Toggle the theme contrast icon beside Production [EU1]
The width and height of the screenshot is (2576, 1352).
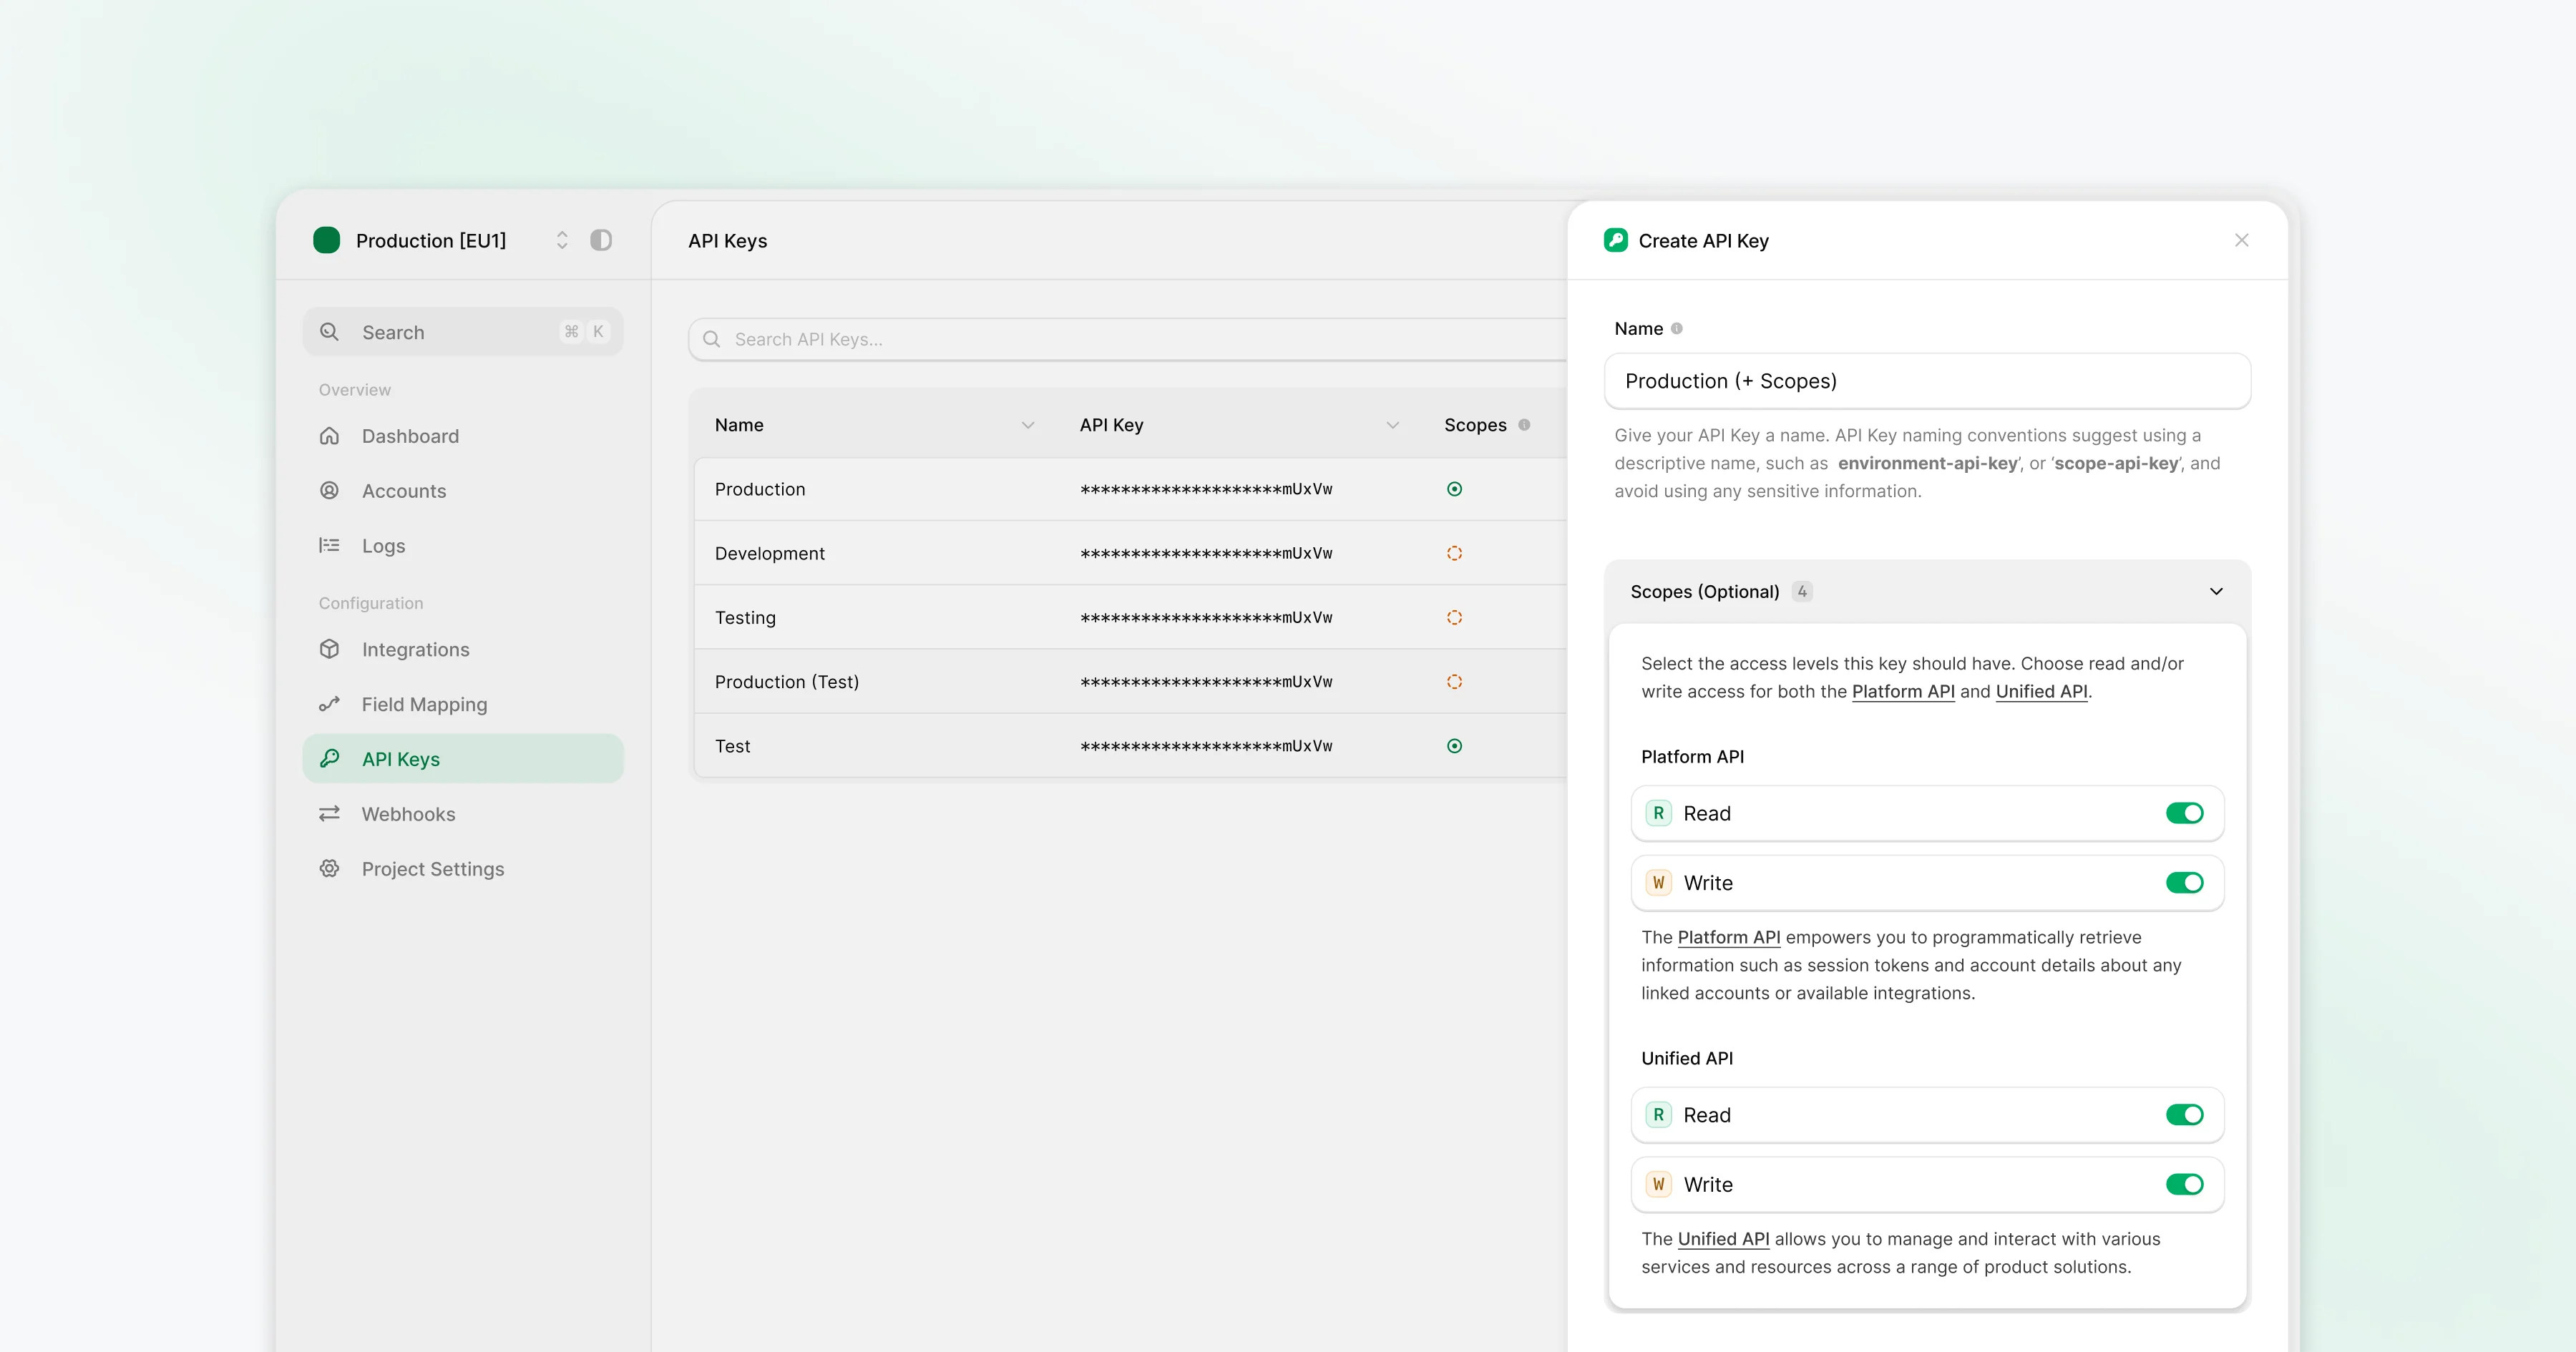point(602,240)
